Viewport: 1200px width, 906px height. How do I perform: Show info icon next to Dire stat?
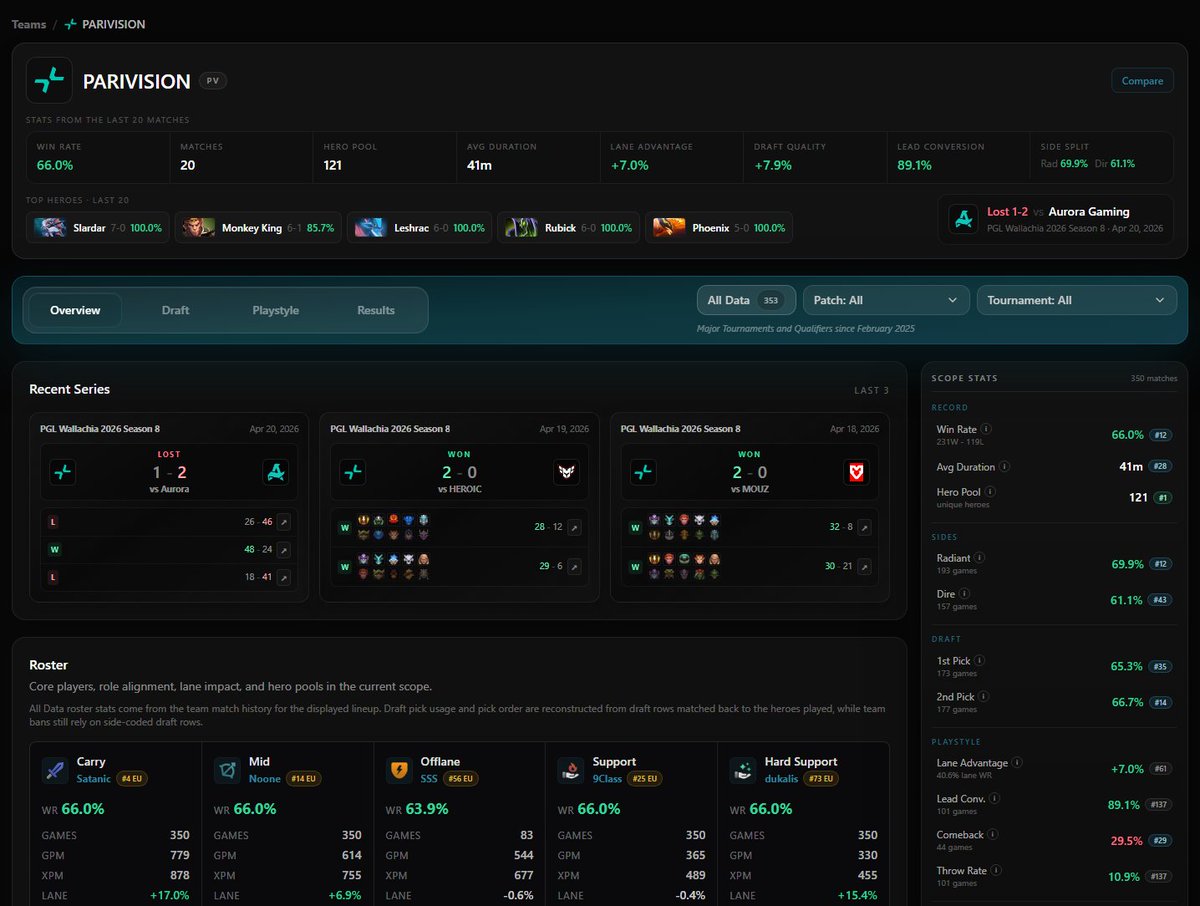click(965, 594)
